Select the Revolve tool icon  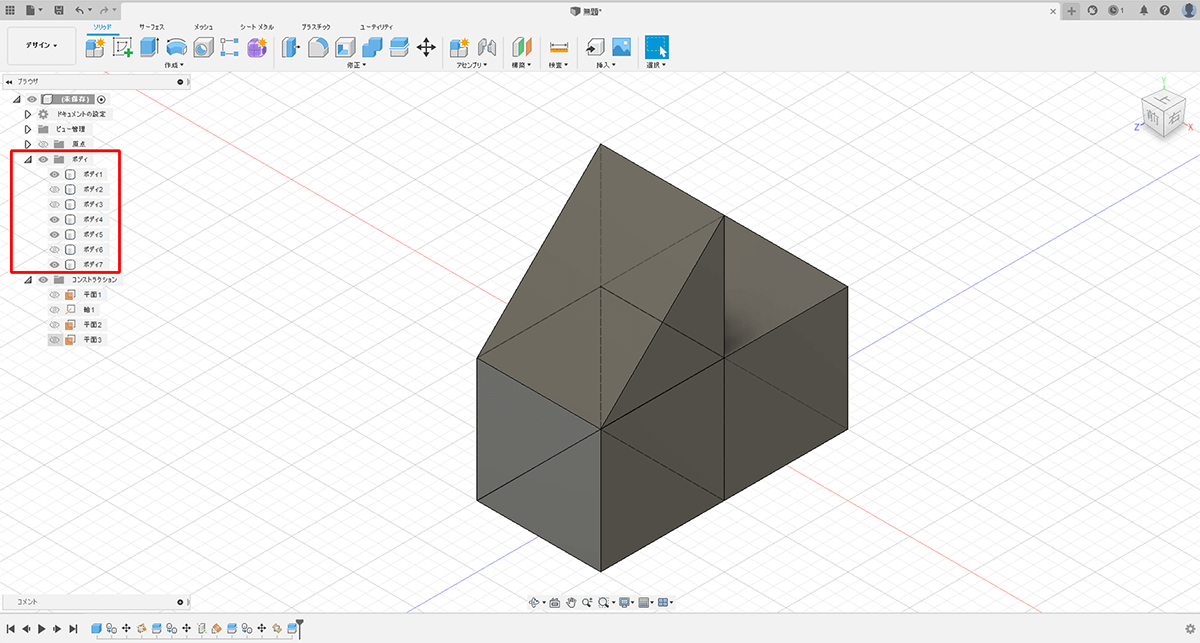pos(176,47)
